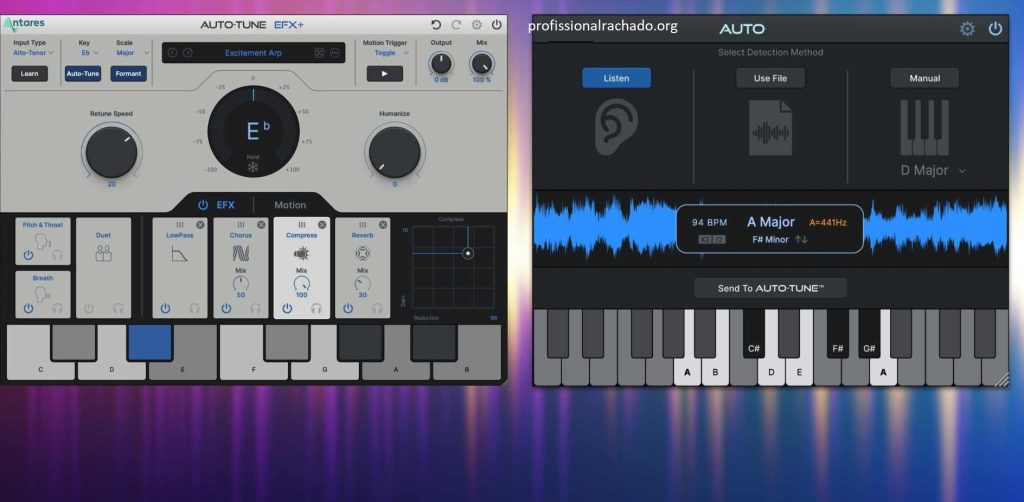Switch to the EFX tab
This screenshot has width=1024, height=502.
[225, 205]
